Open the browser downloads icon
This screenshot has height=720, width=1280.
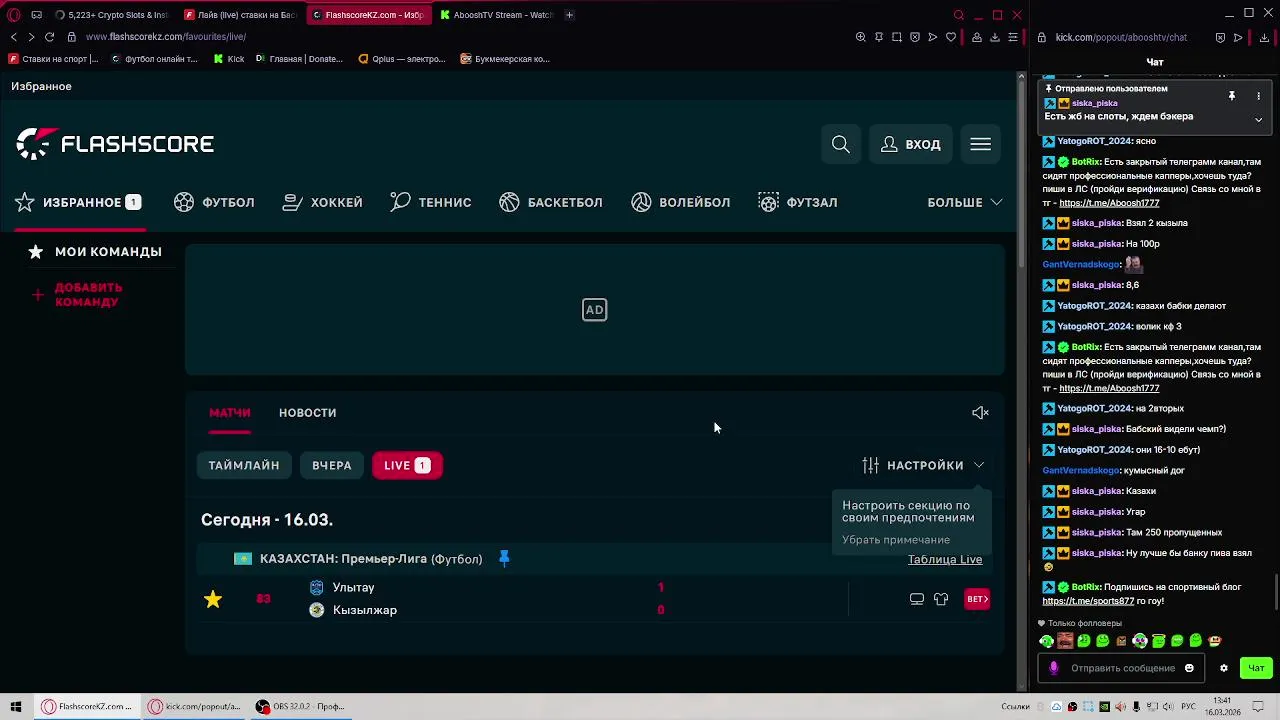tap(995, 37)
